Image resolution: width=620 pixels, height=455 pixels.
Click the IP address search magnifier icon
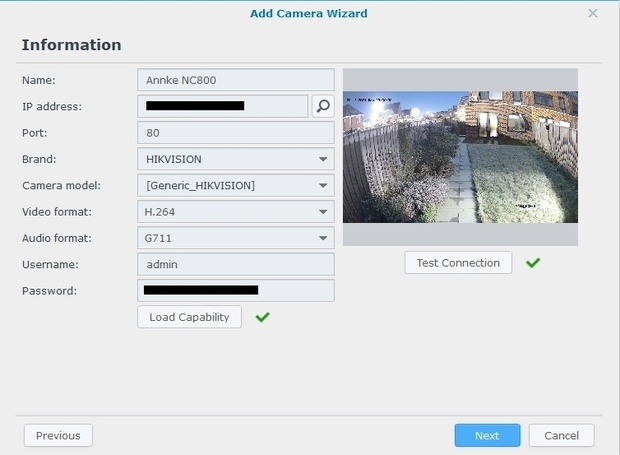[322, 106]
